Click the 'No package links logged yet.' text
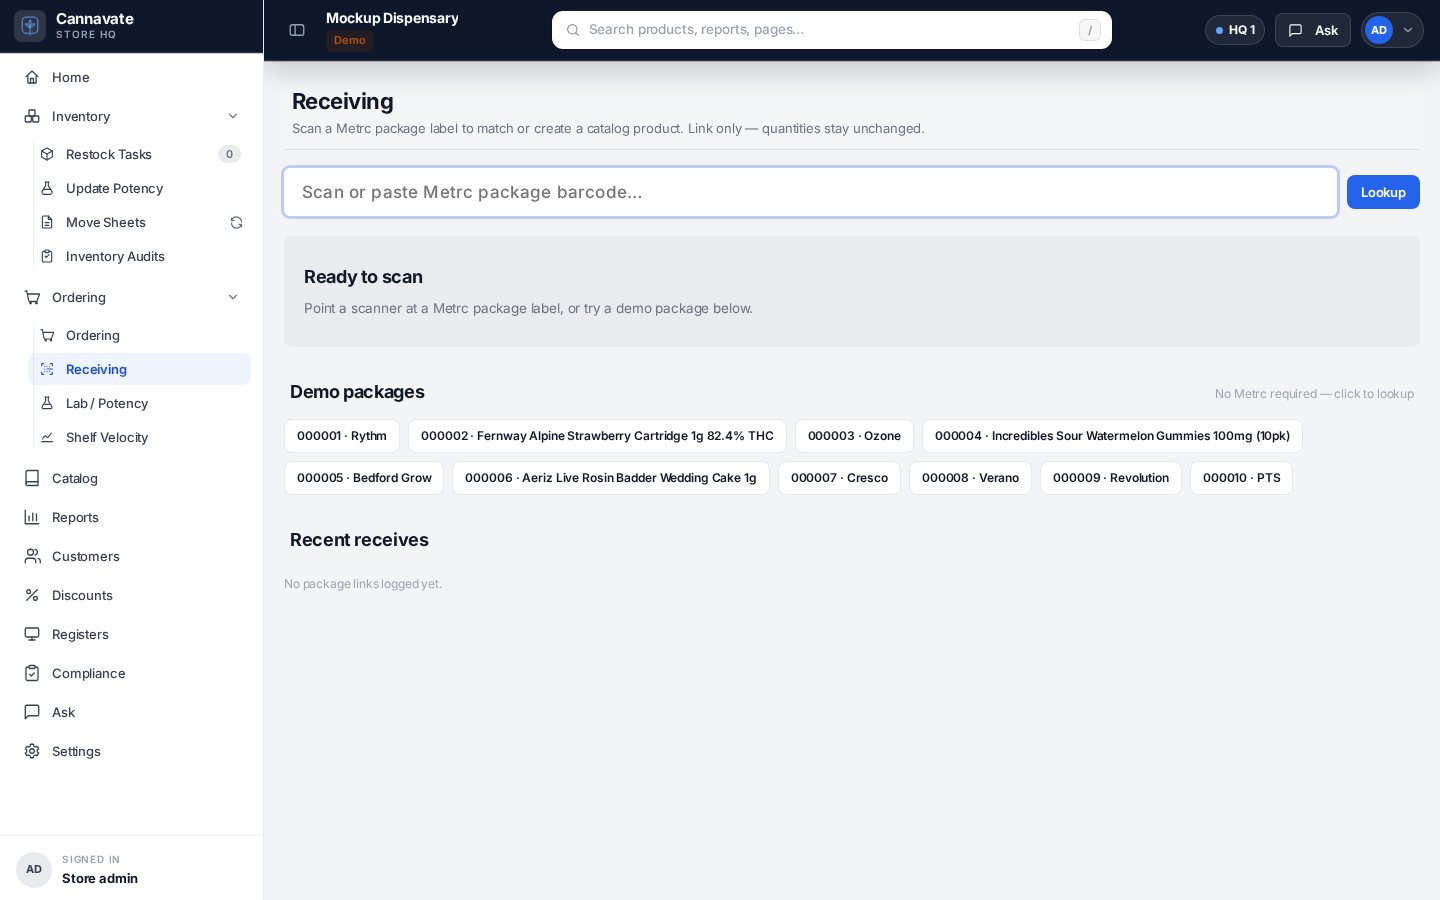1440x900 pixels. click(363, 584)
